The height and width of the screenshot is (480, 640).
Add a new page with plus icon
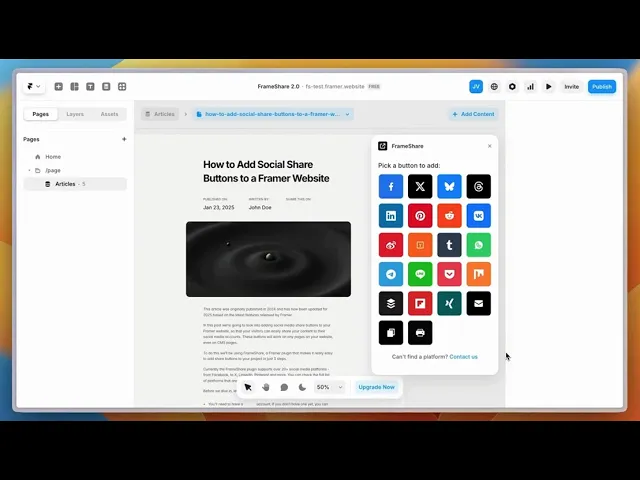[x=124, y=139]
